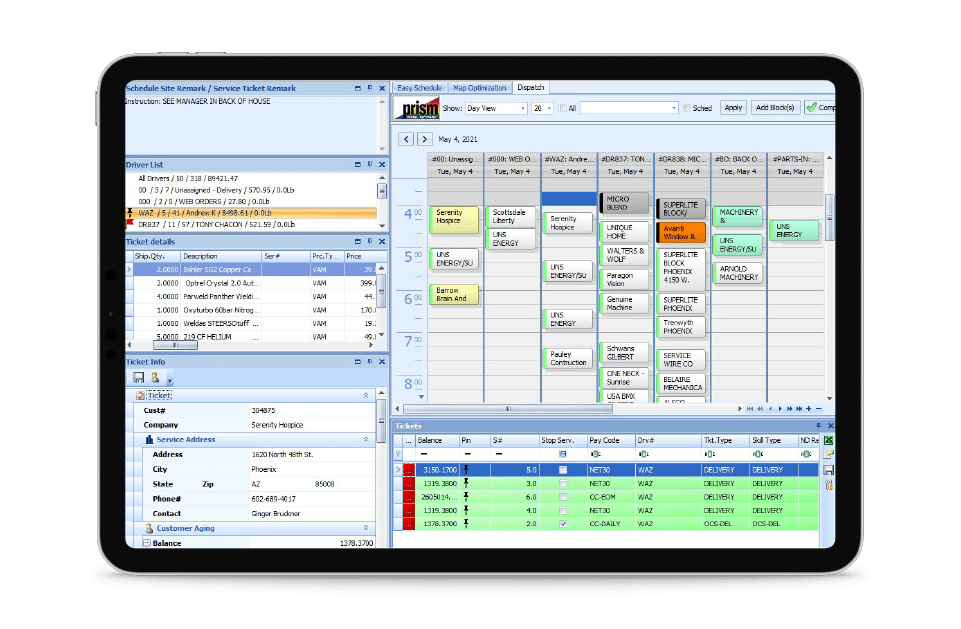Screen dimensions: 961x629
Task: Click the pin icon in the first ticket row
Action: 466,469
